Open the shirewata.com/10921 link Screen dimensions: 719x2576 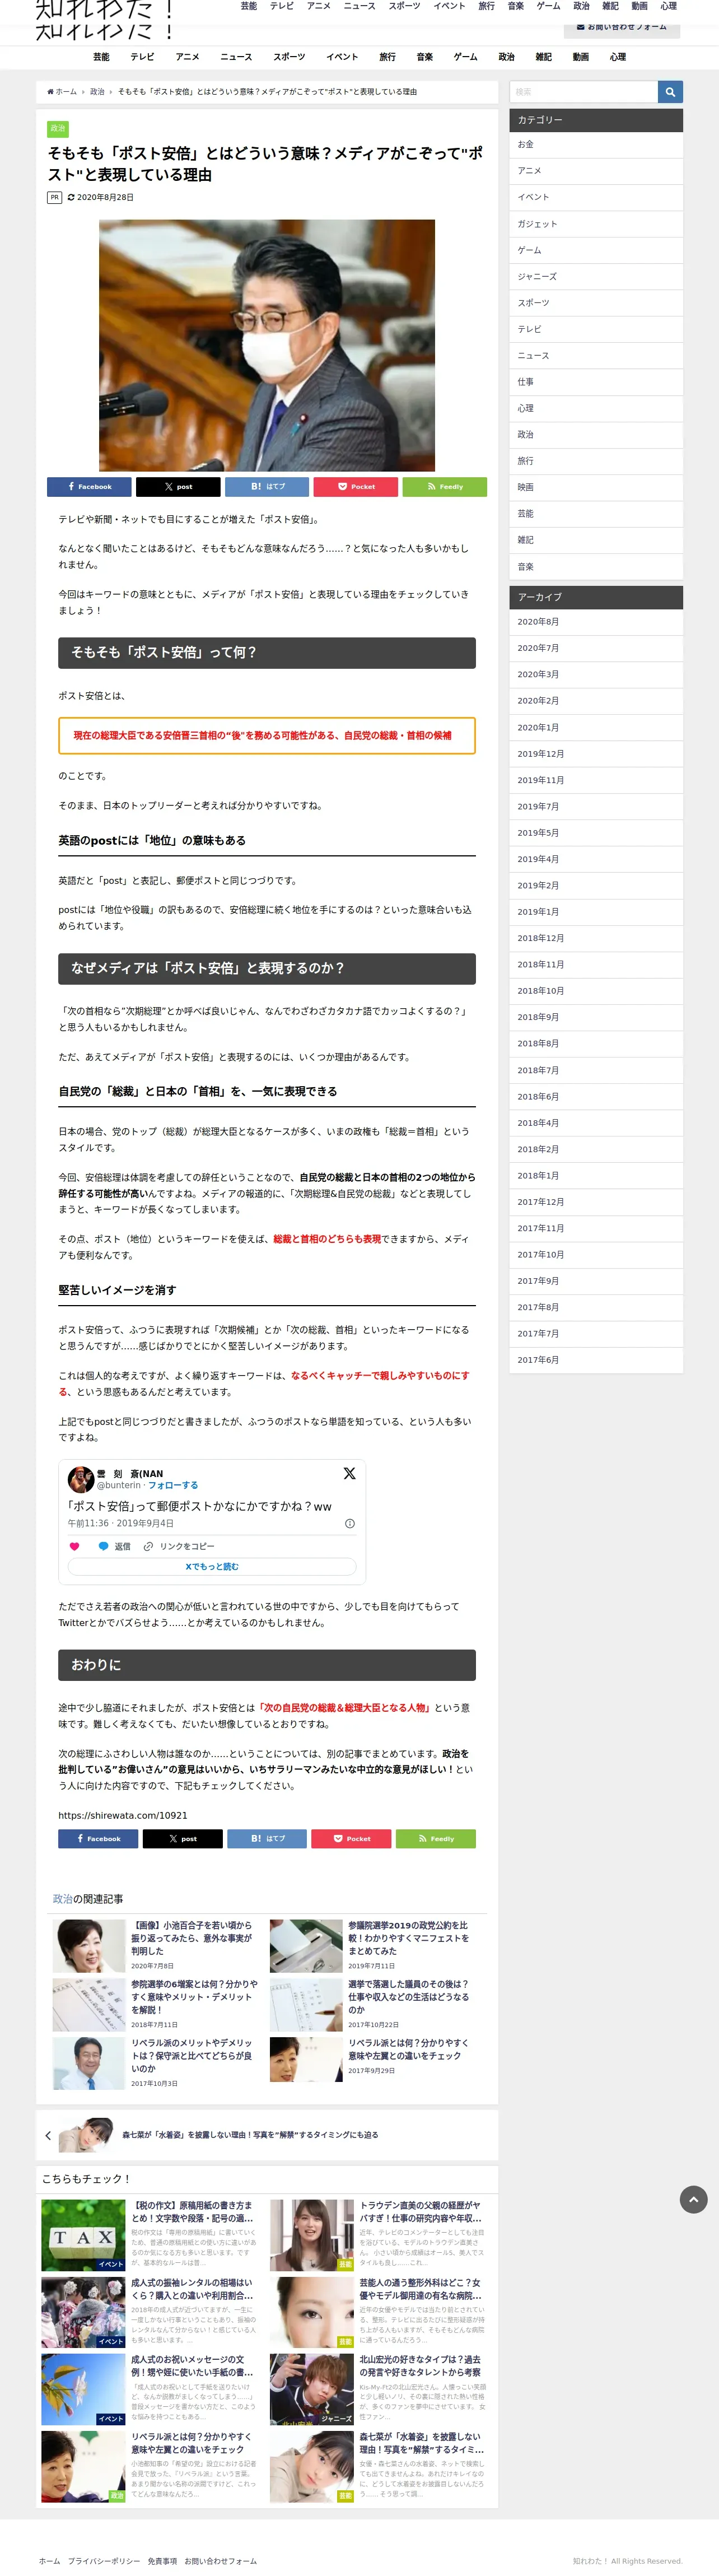[123, 1815]
